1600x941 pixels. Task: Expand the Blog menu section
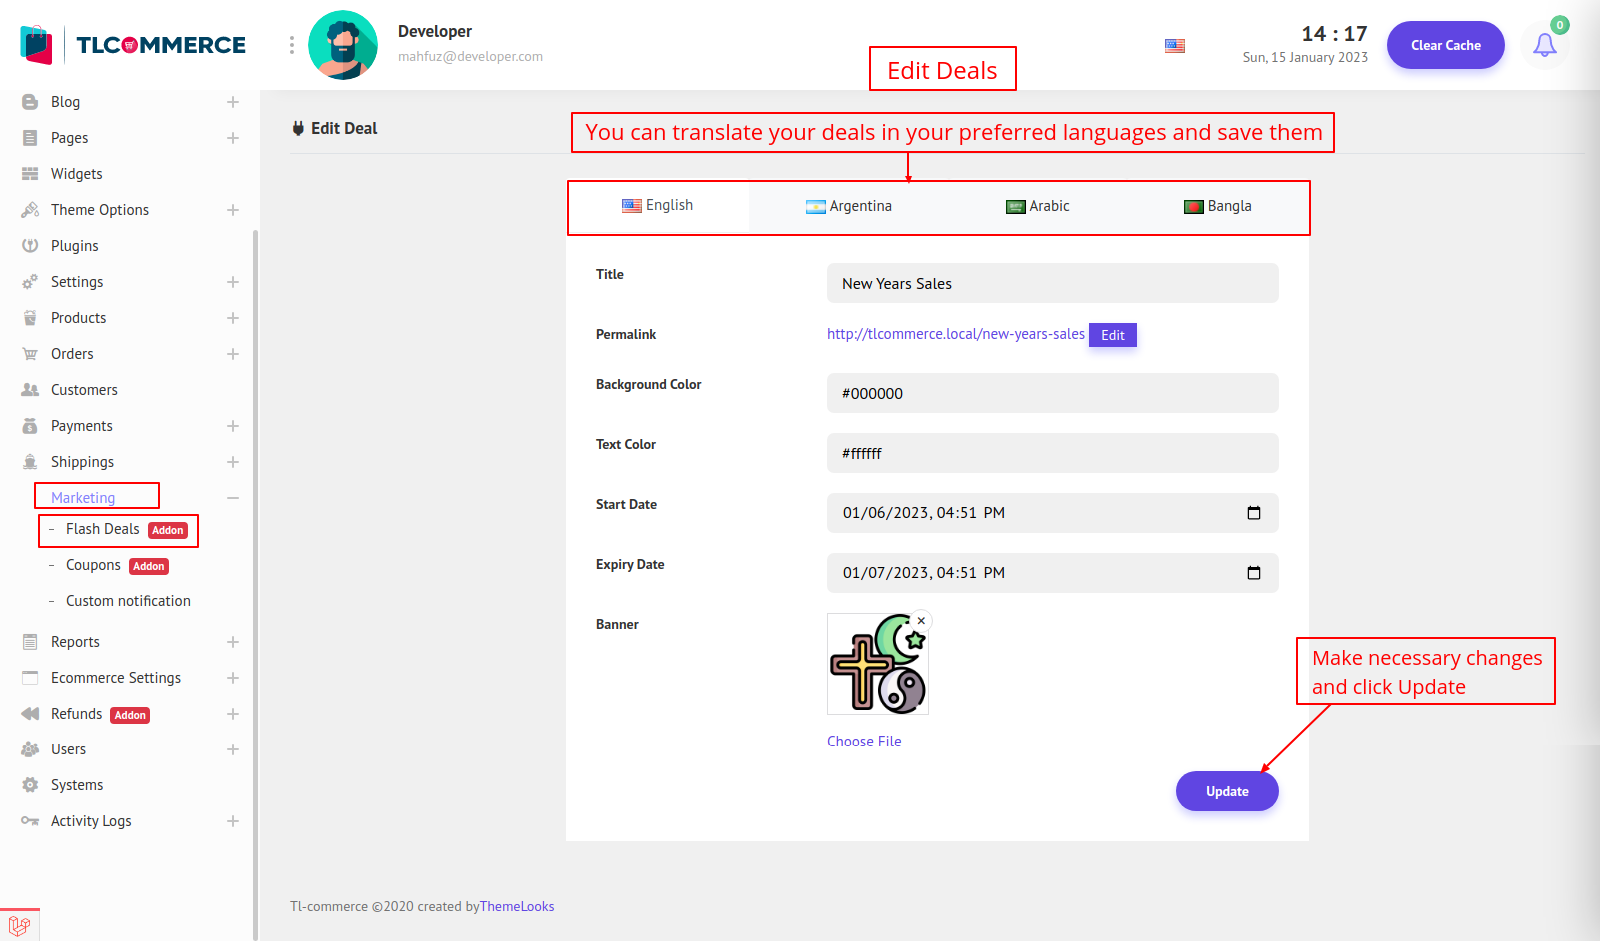233,102
